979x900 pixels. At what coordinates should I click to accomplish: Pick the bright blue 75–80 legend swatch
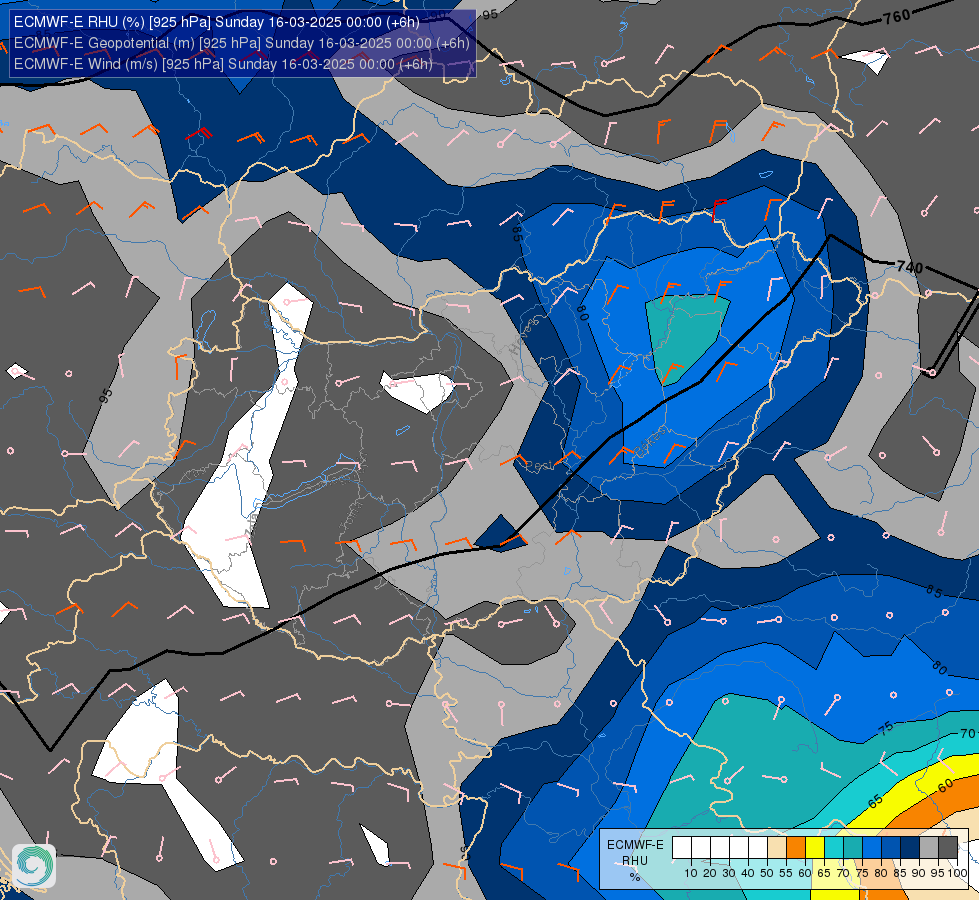tap(872, 847)
